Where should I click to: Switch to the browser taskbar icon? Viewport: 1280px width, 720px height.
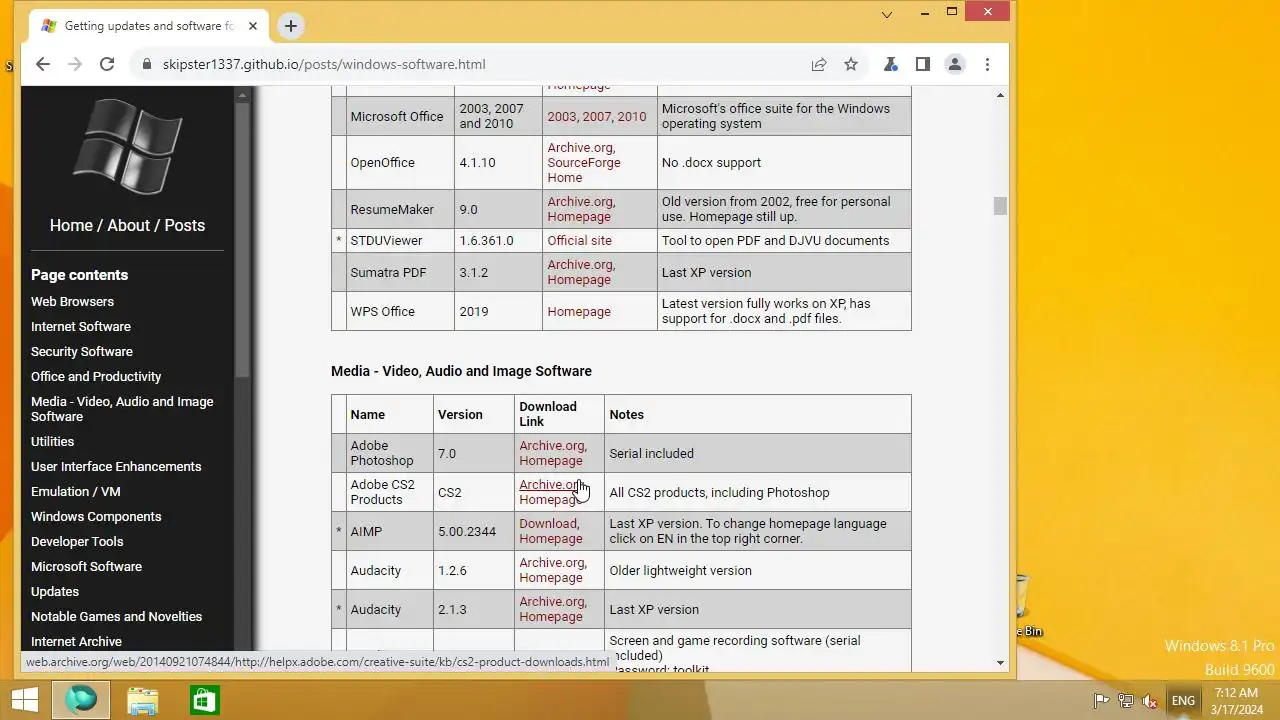click(x=81, y=700)
